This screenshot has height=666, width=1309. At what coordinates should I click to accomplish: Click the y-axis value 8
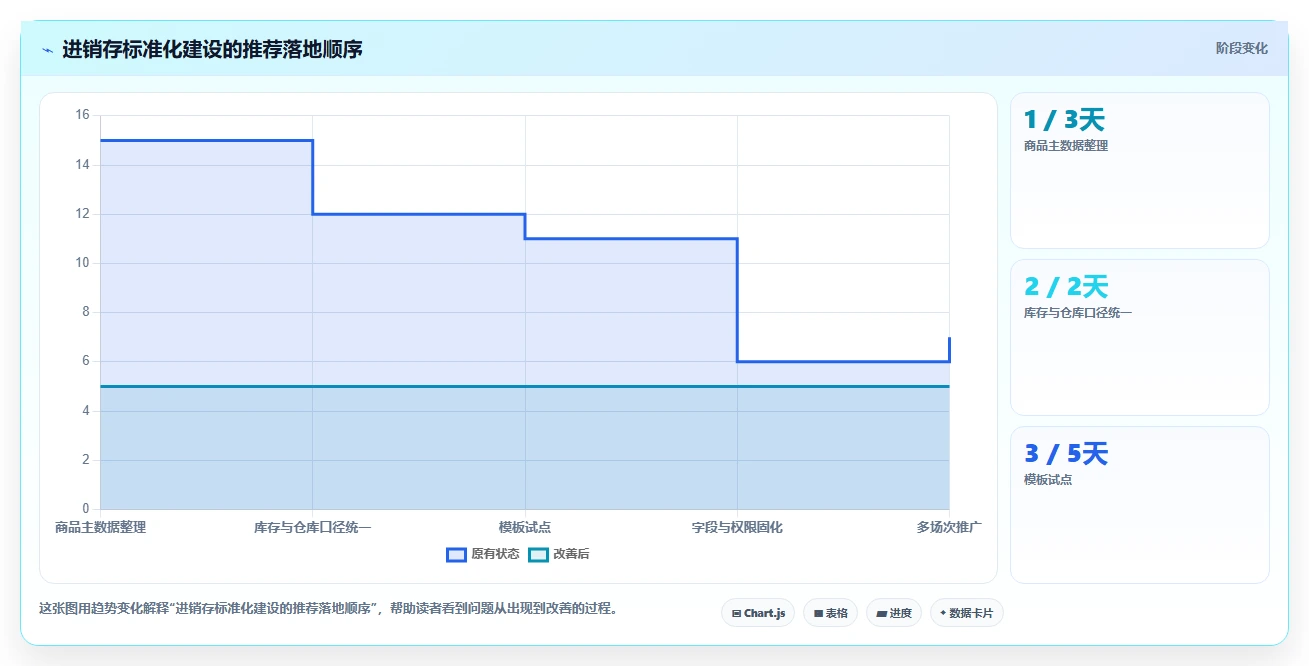click(x=85, y=312)
